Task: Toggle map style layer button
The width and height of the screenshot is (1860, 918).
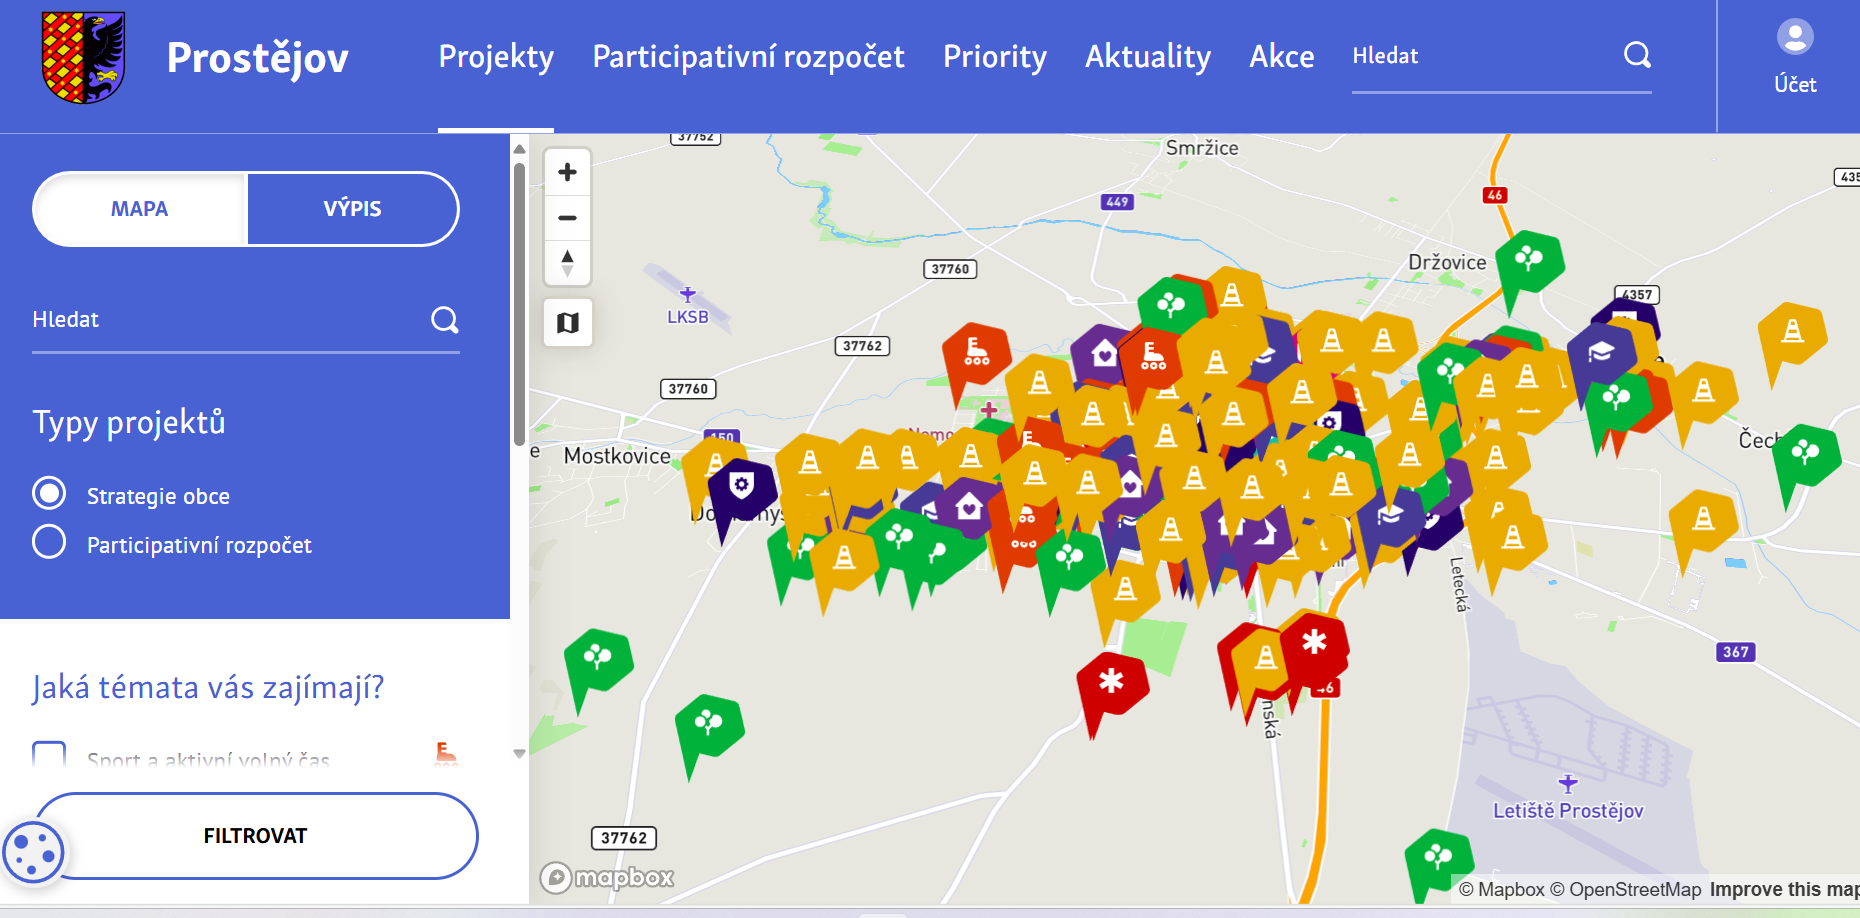Action: (568, 323)
